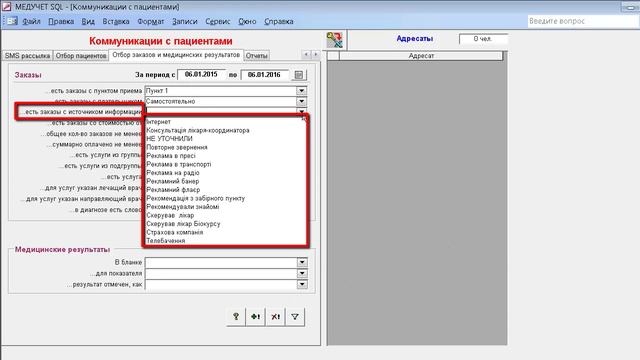Image resolution: width=640 pixels, height=360 pixels.
Task: Open the Правка menu
Action: tap(61, 21)
